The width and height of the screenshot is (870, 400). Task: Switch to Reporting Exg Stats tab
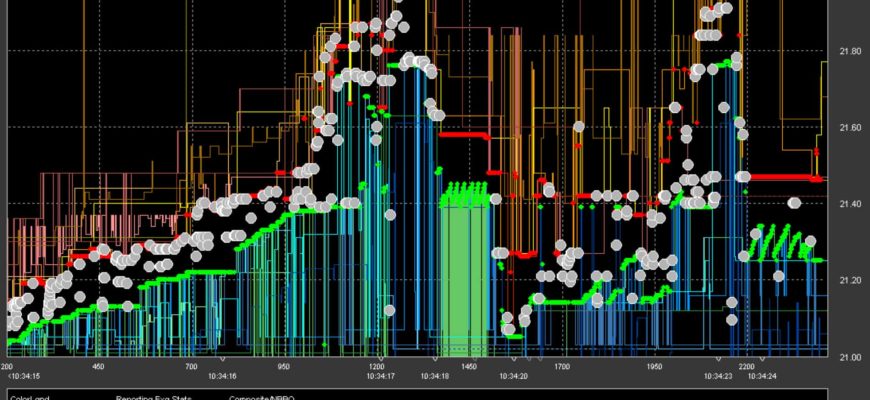152,397
